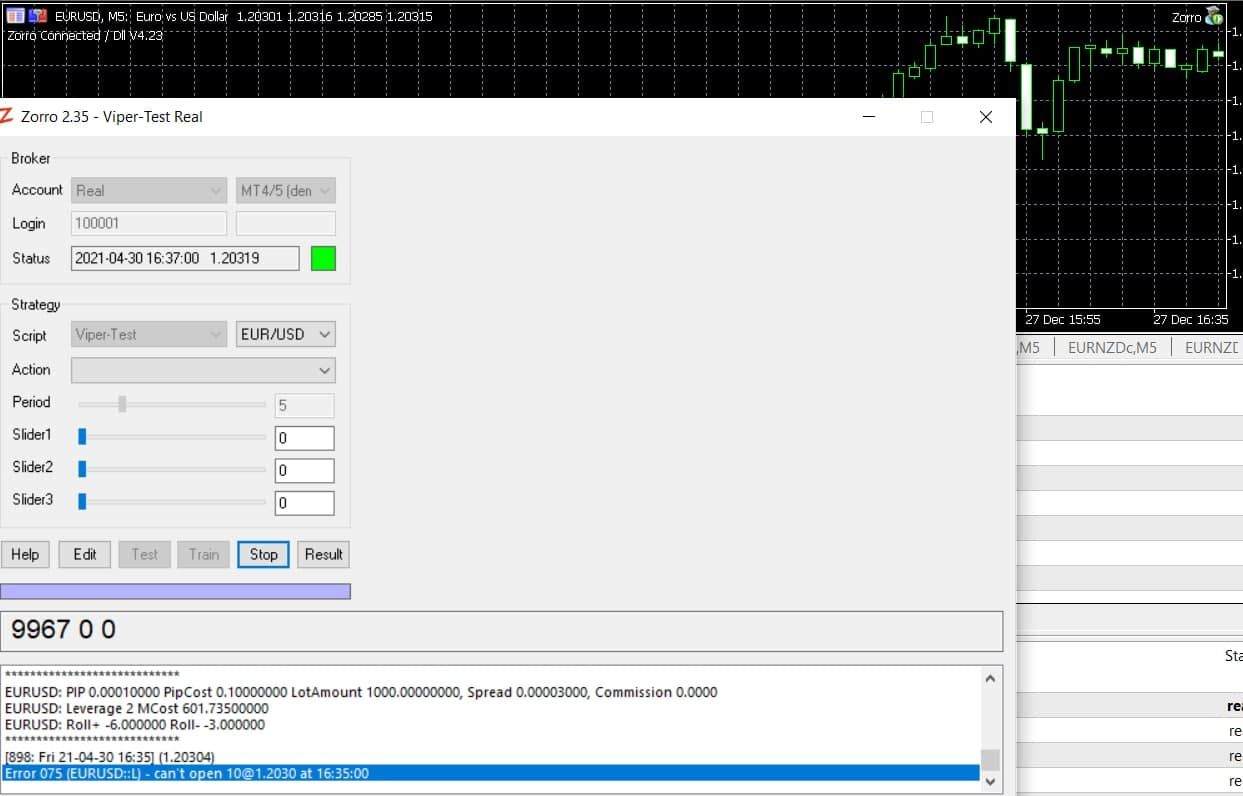Click the chart window icon beside EURUSD title

coord(15,16)
